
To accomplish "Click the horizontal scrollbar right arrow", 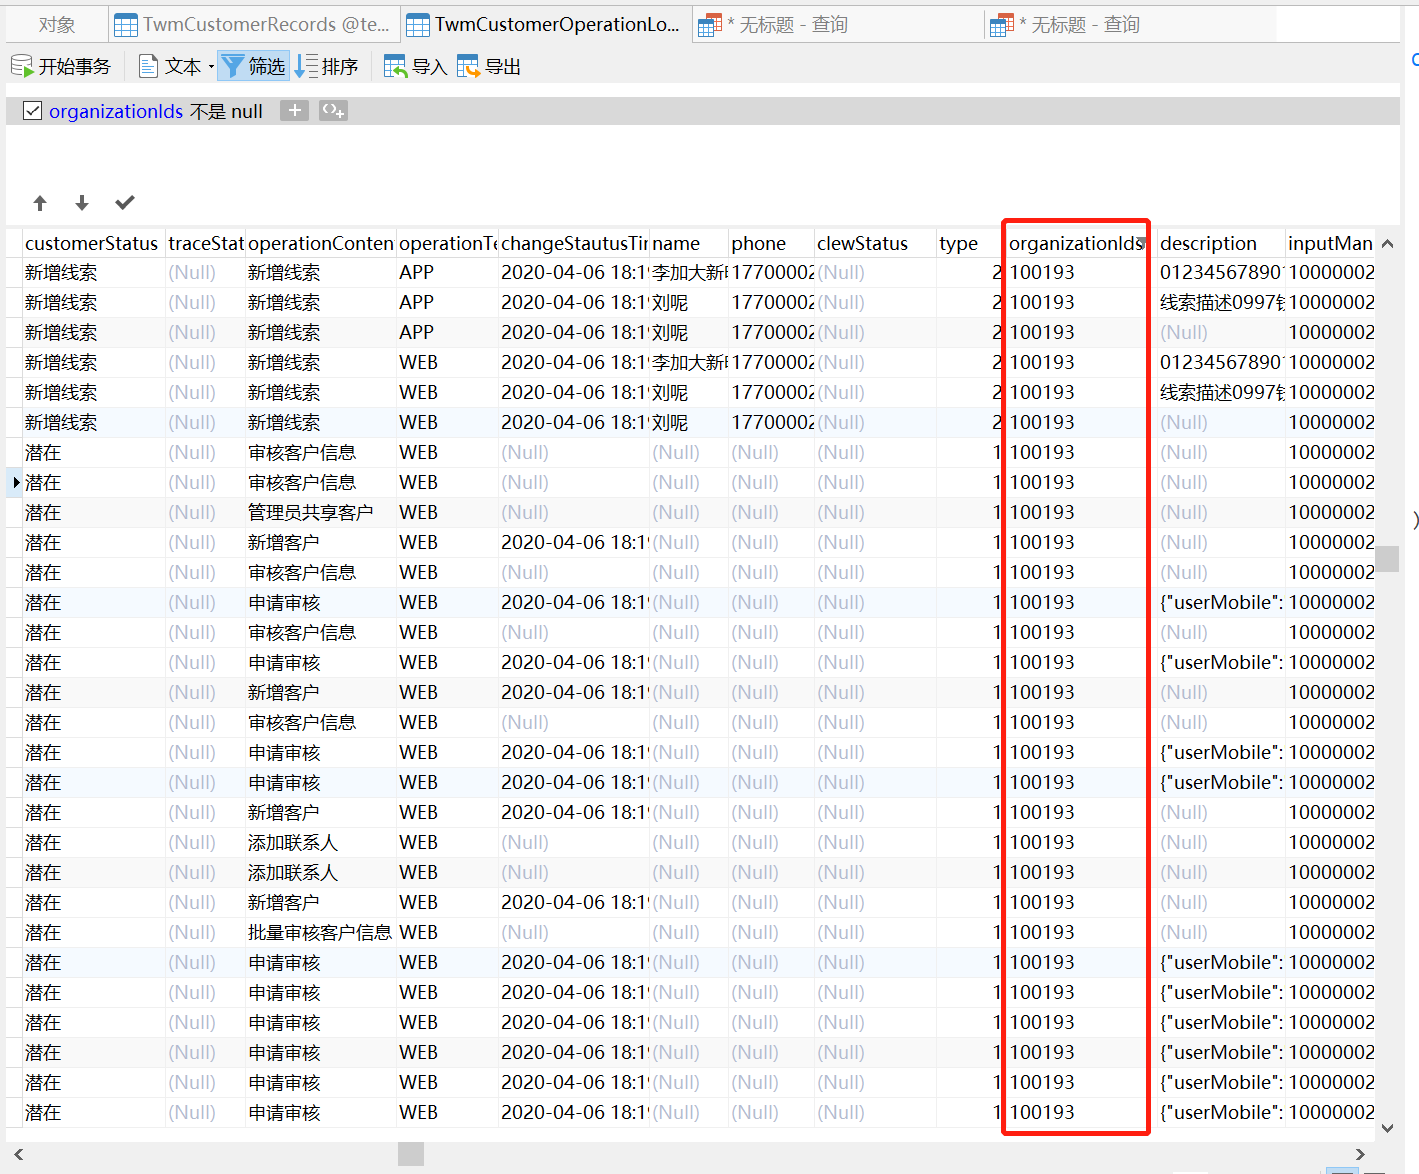I will pyautogui.click(x=1360, y=1154).
